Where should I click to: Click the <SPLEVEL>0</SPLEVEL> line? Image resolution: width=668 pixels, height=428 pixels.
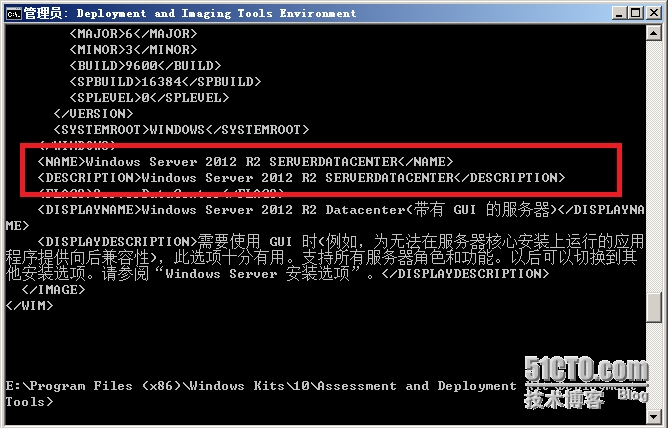(x=149, y=98)
